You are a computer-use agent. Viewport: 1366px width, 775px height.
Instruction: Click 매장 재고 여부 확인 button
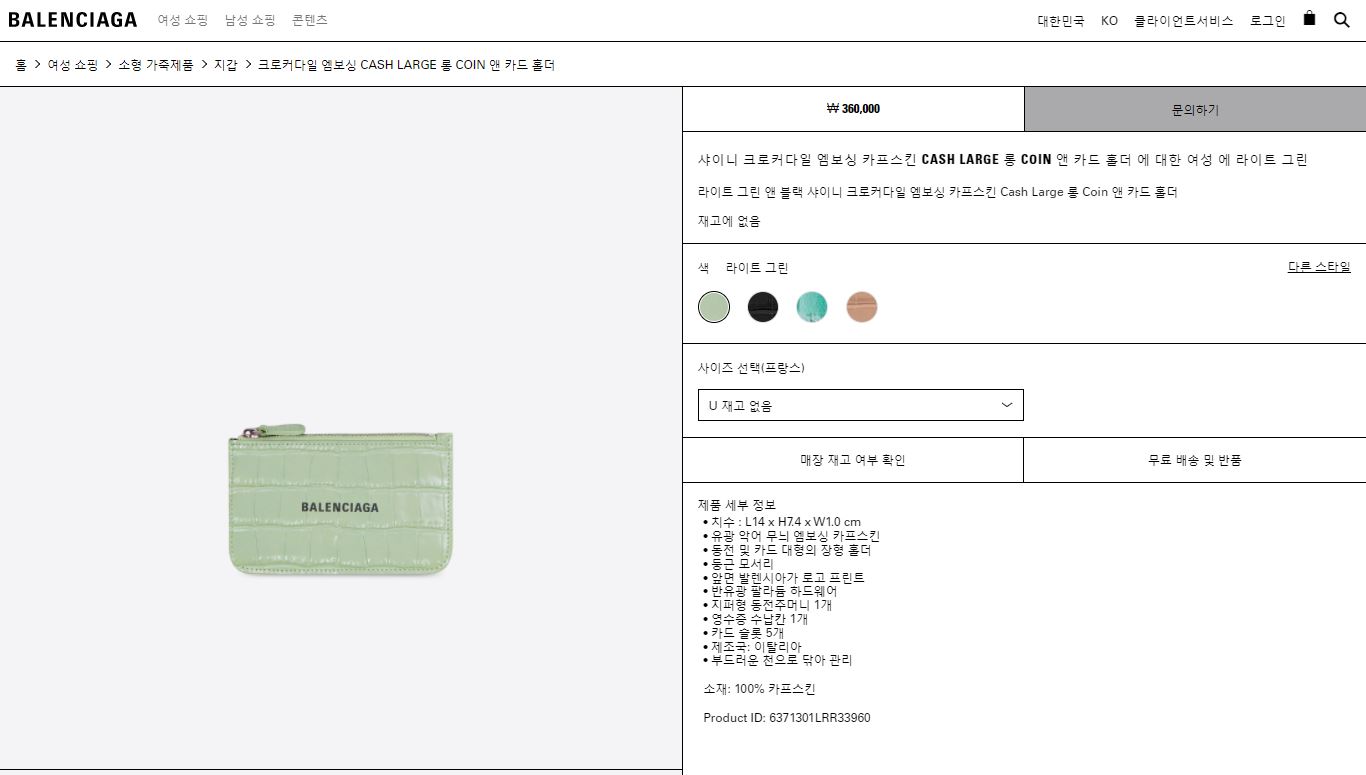coord(853,460)
